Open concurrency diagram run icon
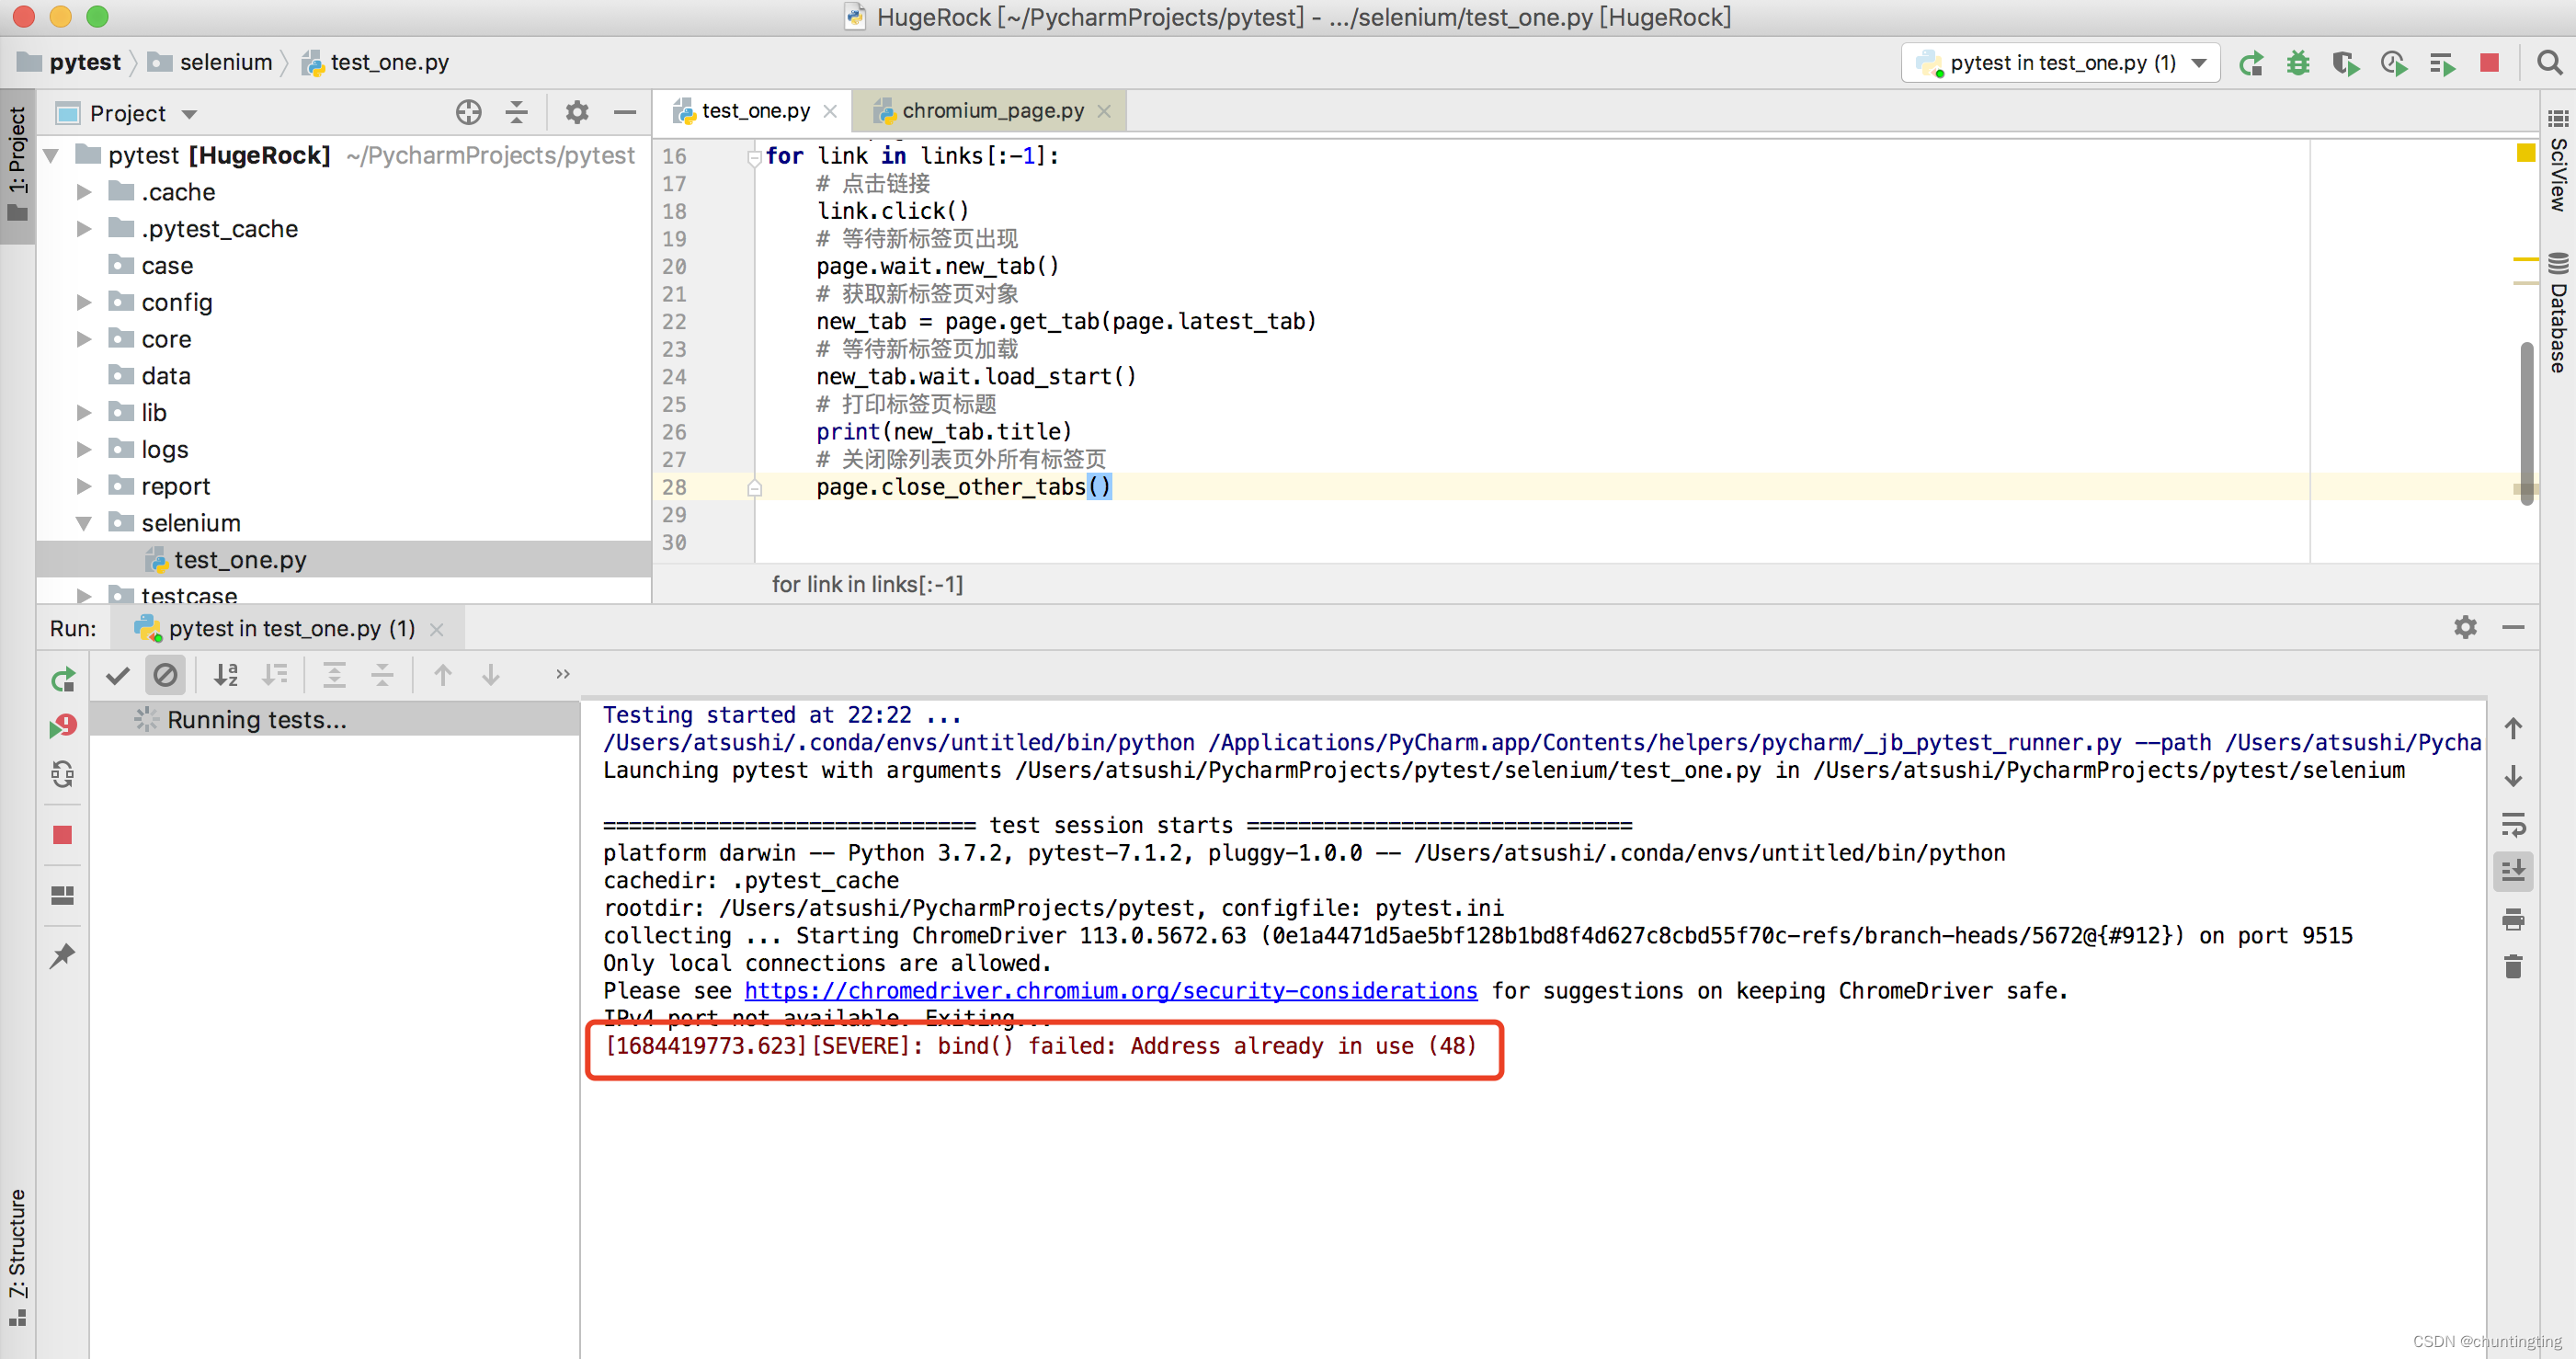 coord(2442,64)
